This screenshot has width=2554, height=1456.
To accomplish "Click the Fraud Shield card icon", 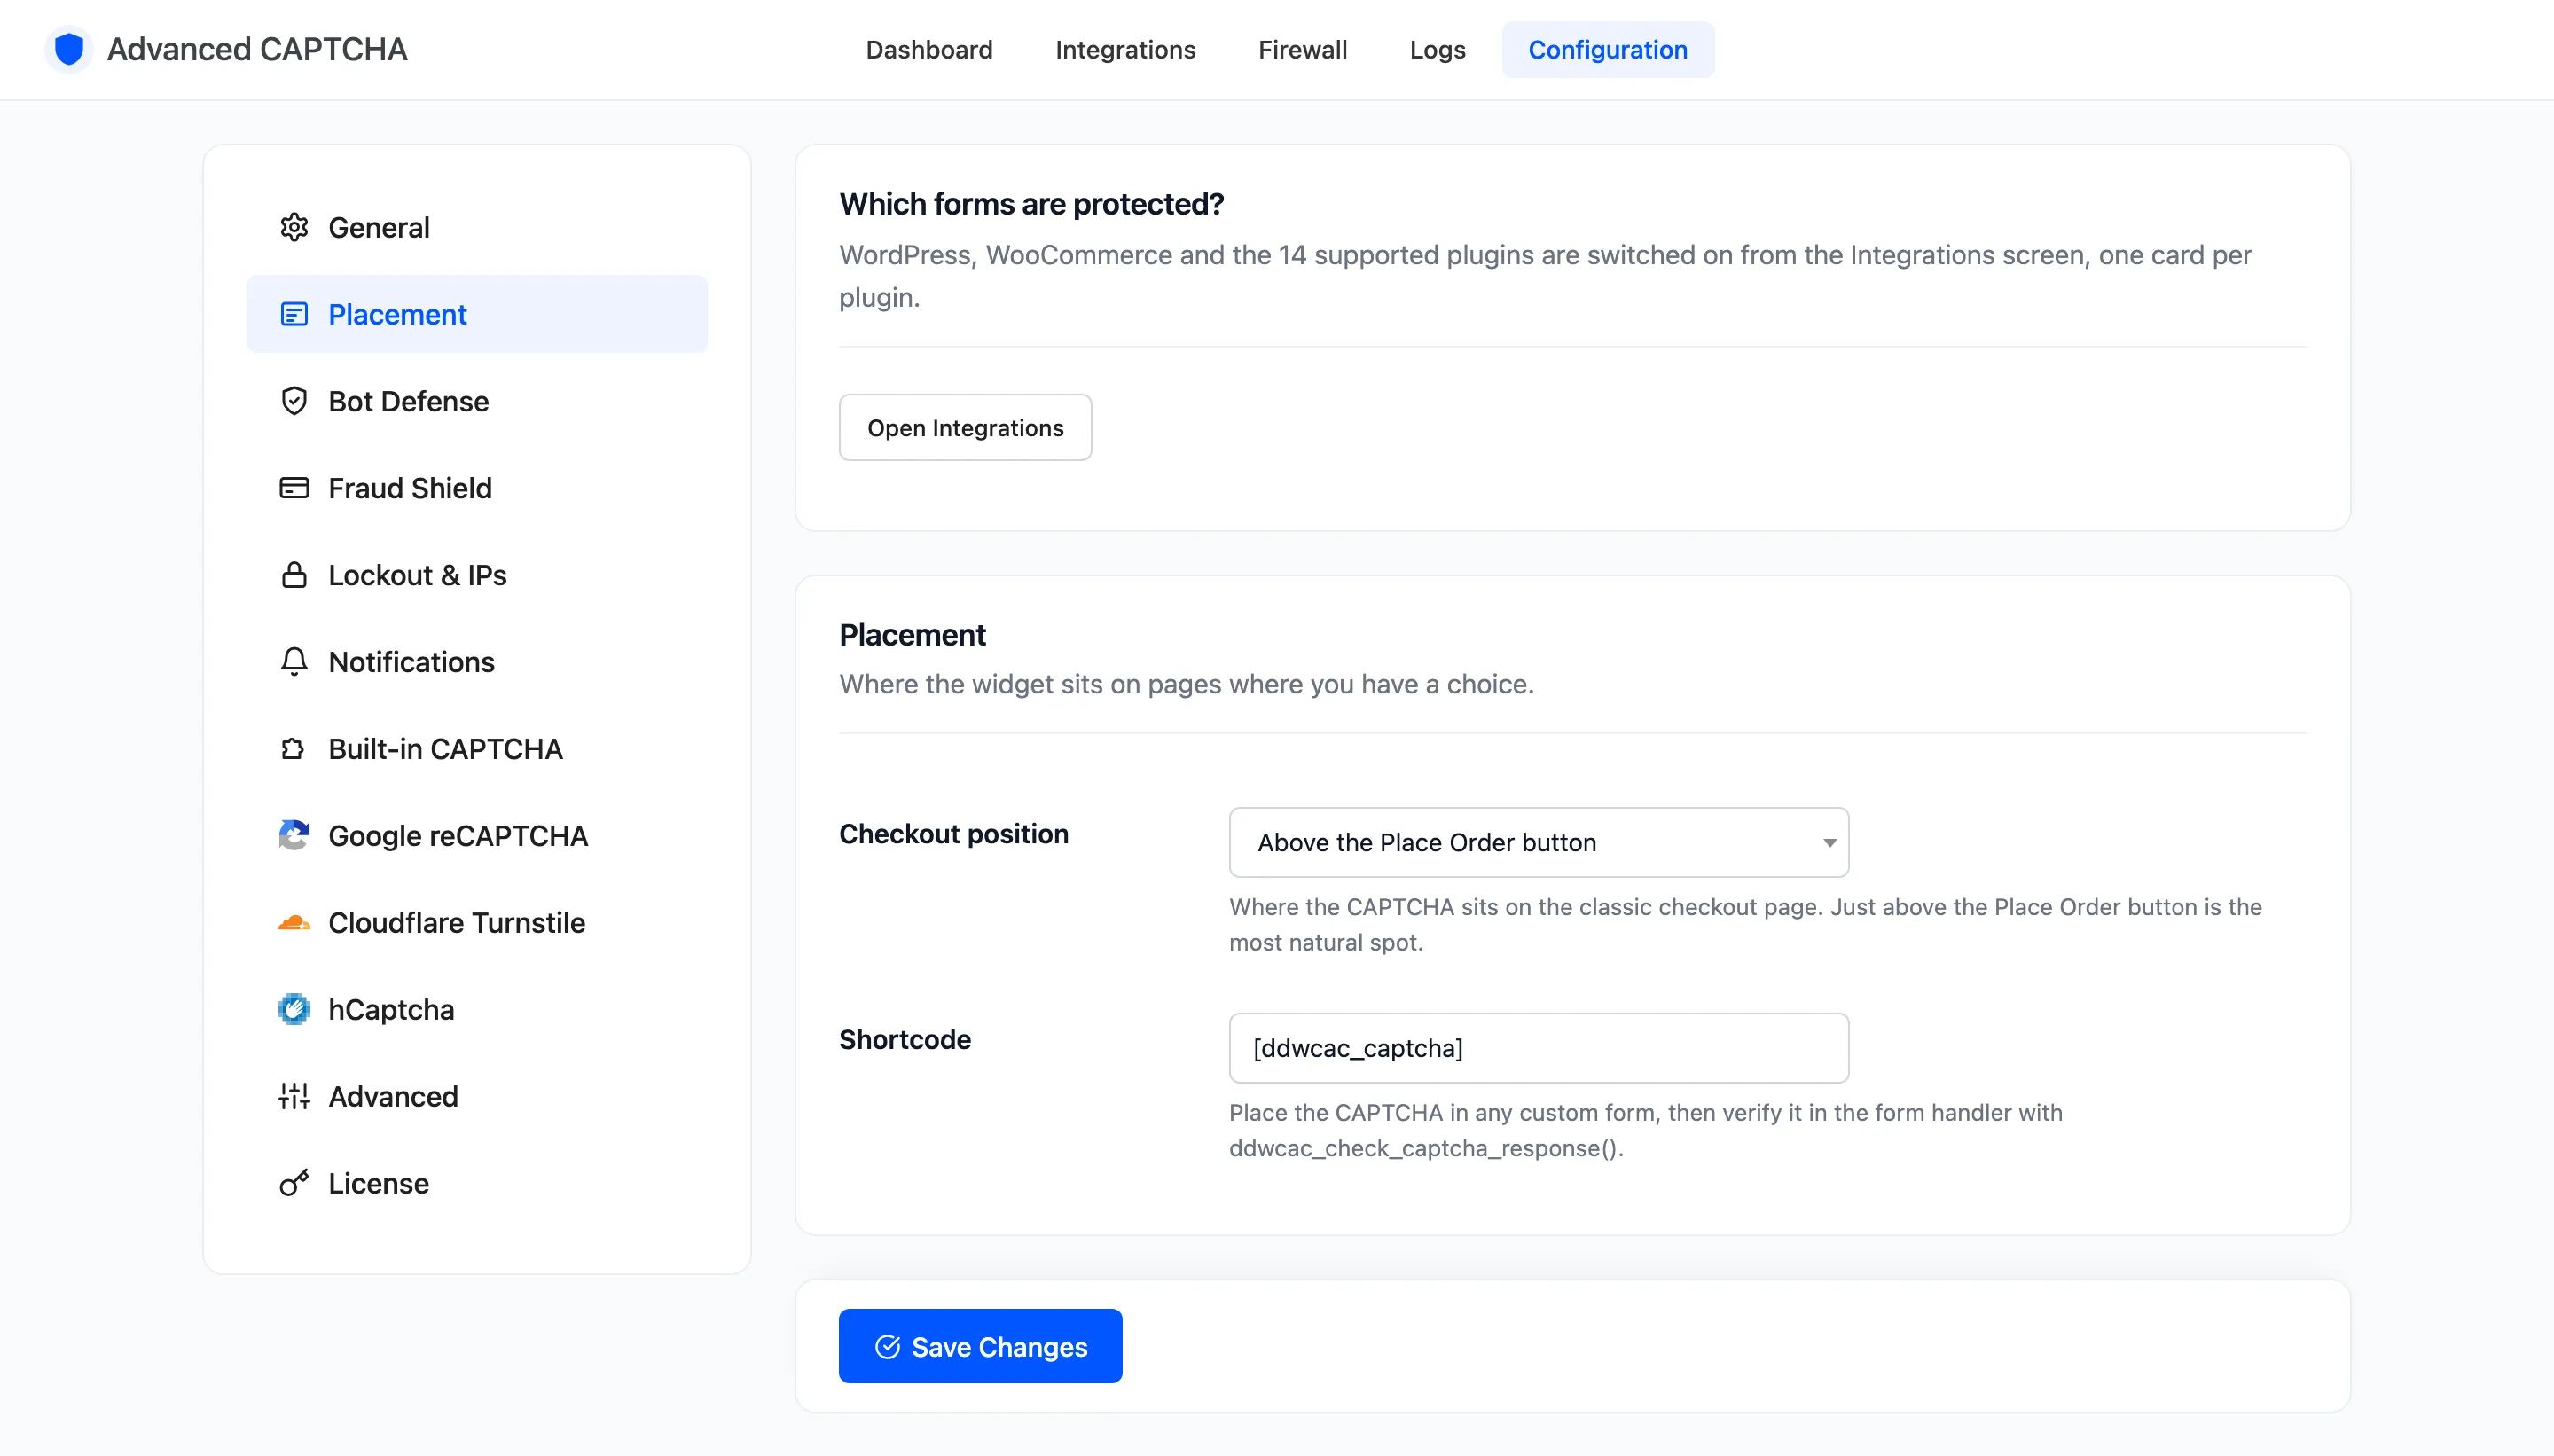I will point(294,488).
